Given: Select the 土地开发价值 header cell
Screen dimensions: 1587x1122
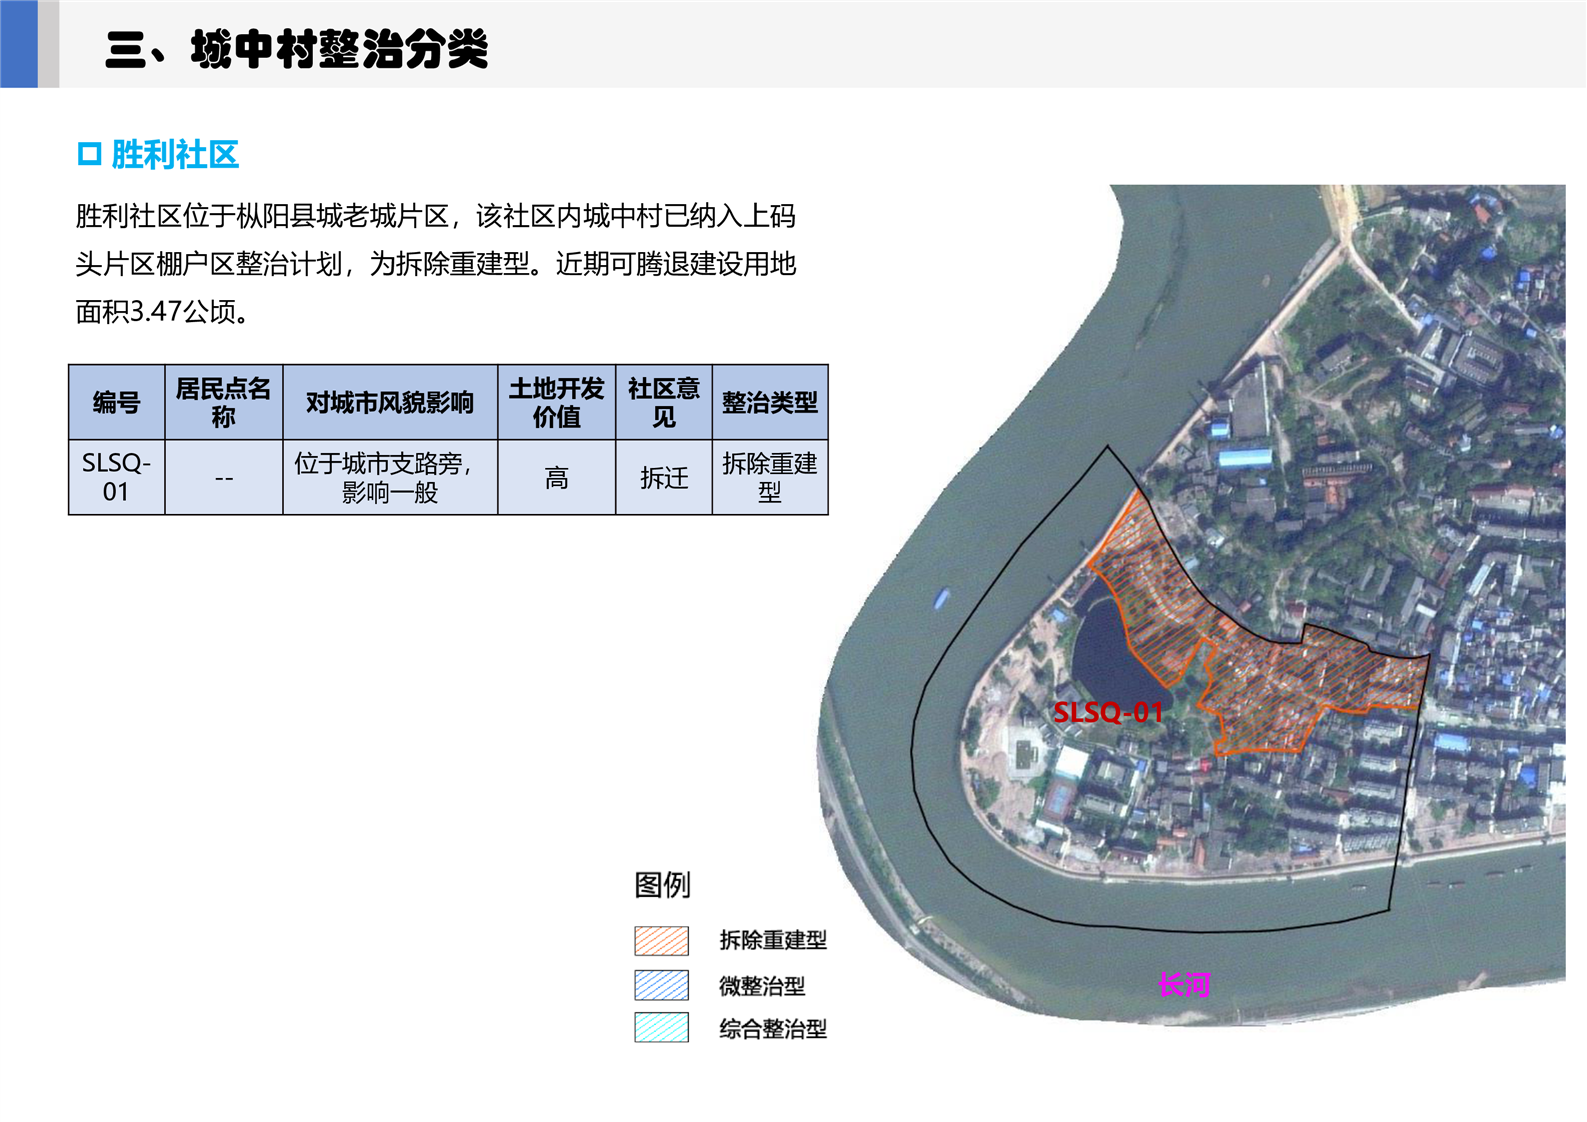Looking at the screenshot, I should tap(557, 403).
